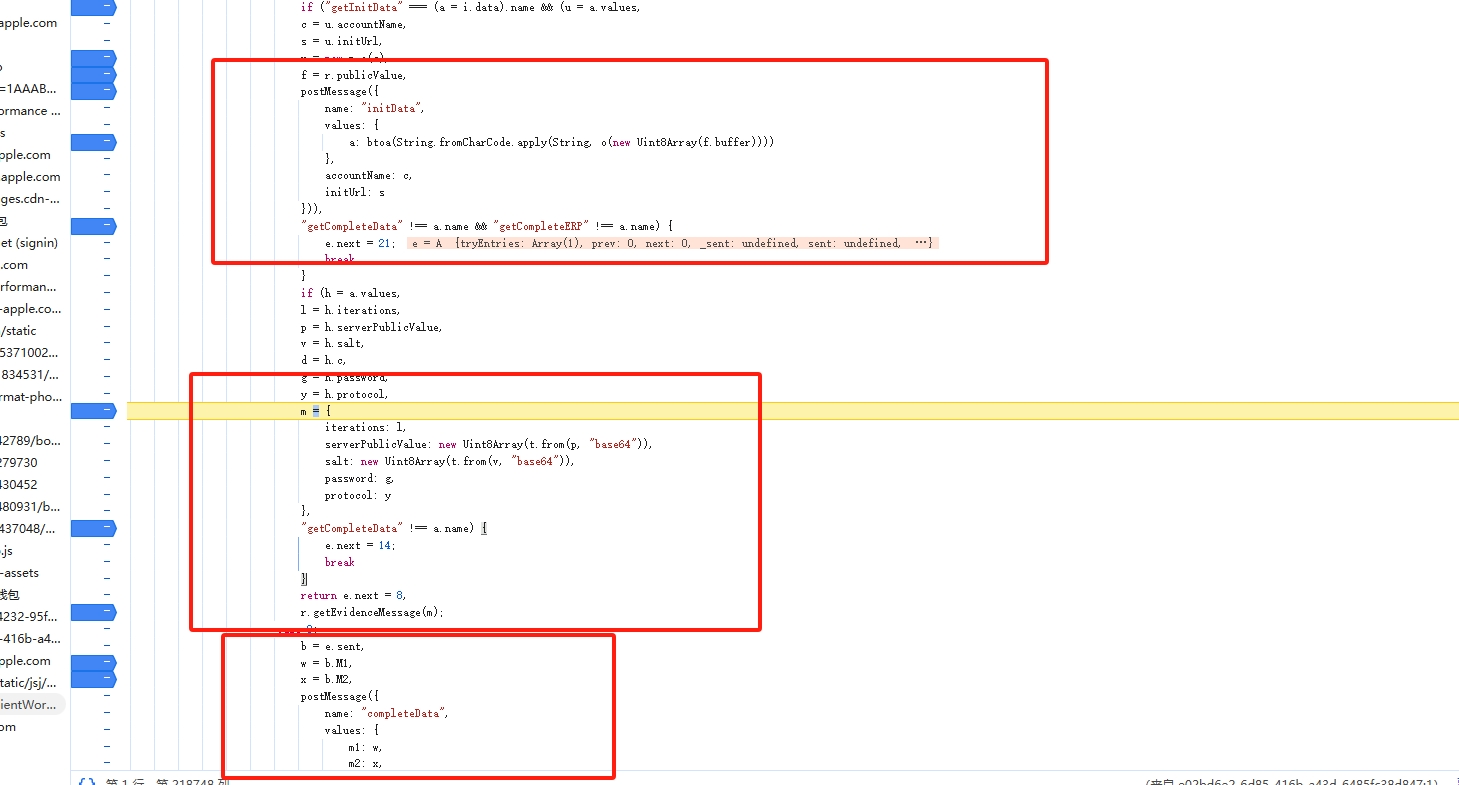Click the code line v = h.salt,
Screen dimensions: 1459x785
tap(332, 343)
